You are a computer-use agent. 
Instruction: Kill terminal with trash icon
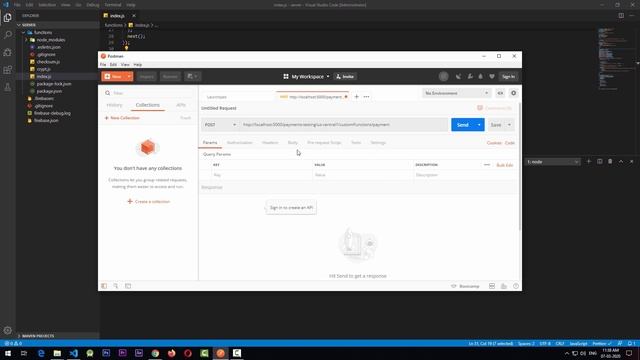pos(610,162)
